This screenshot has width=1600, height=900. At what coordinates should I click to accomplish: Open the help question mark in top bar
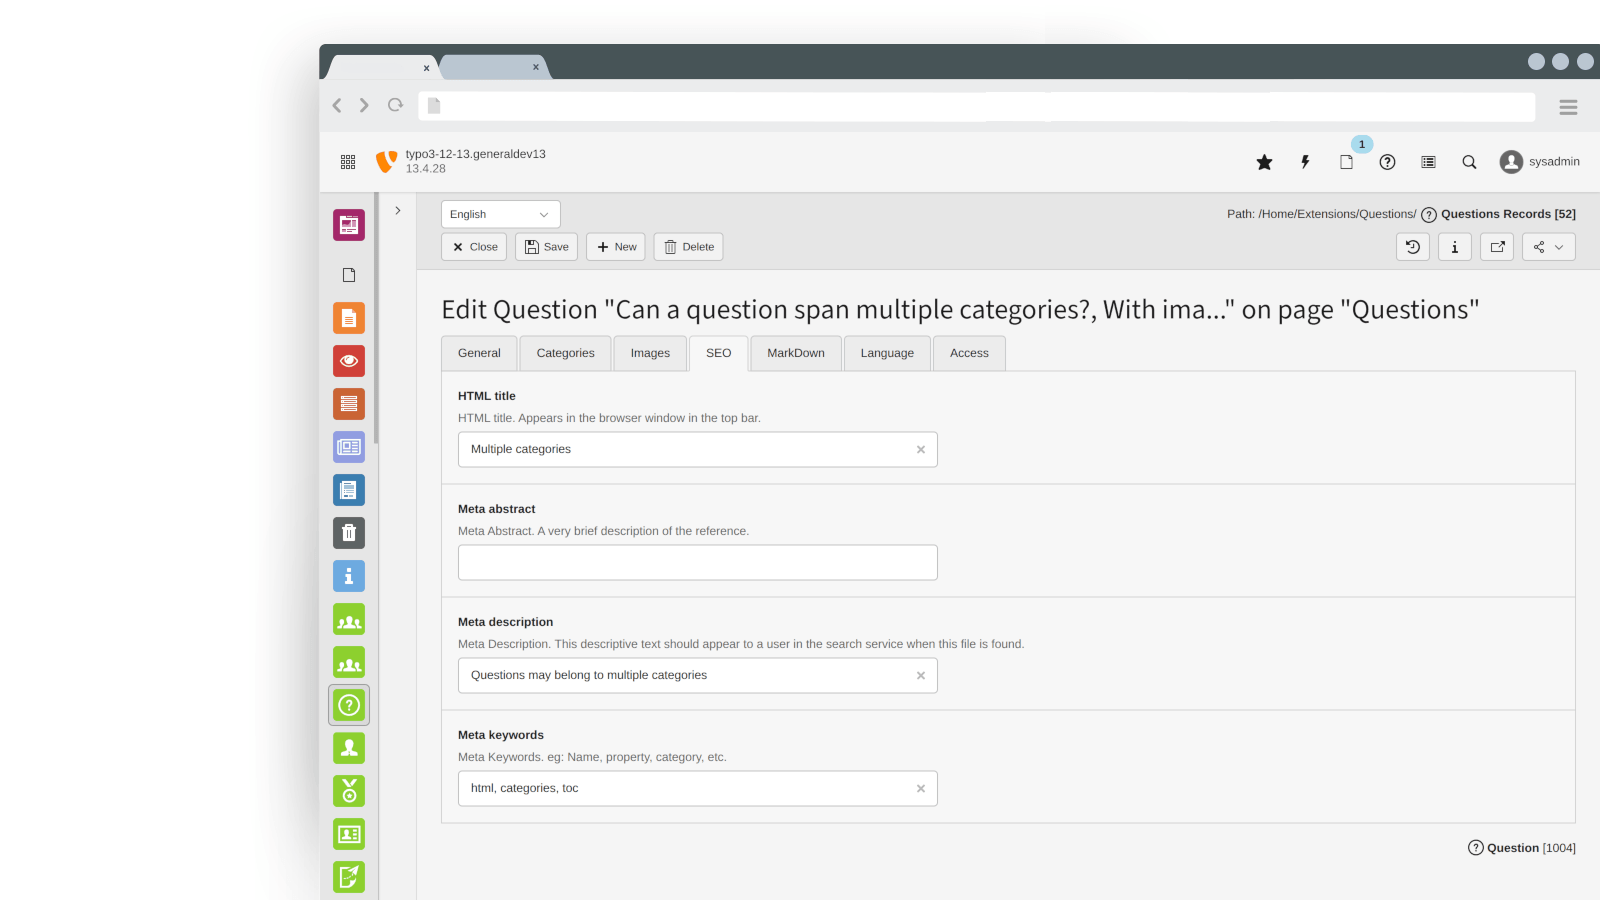click(x=1387, y=162)
